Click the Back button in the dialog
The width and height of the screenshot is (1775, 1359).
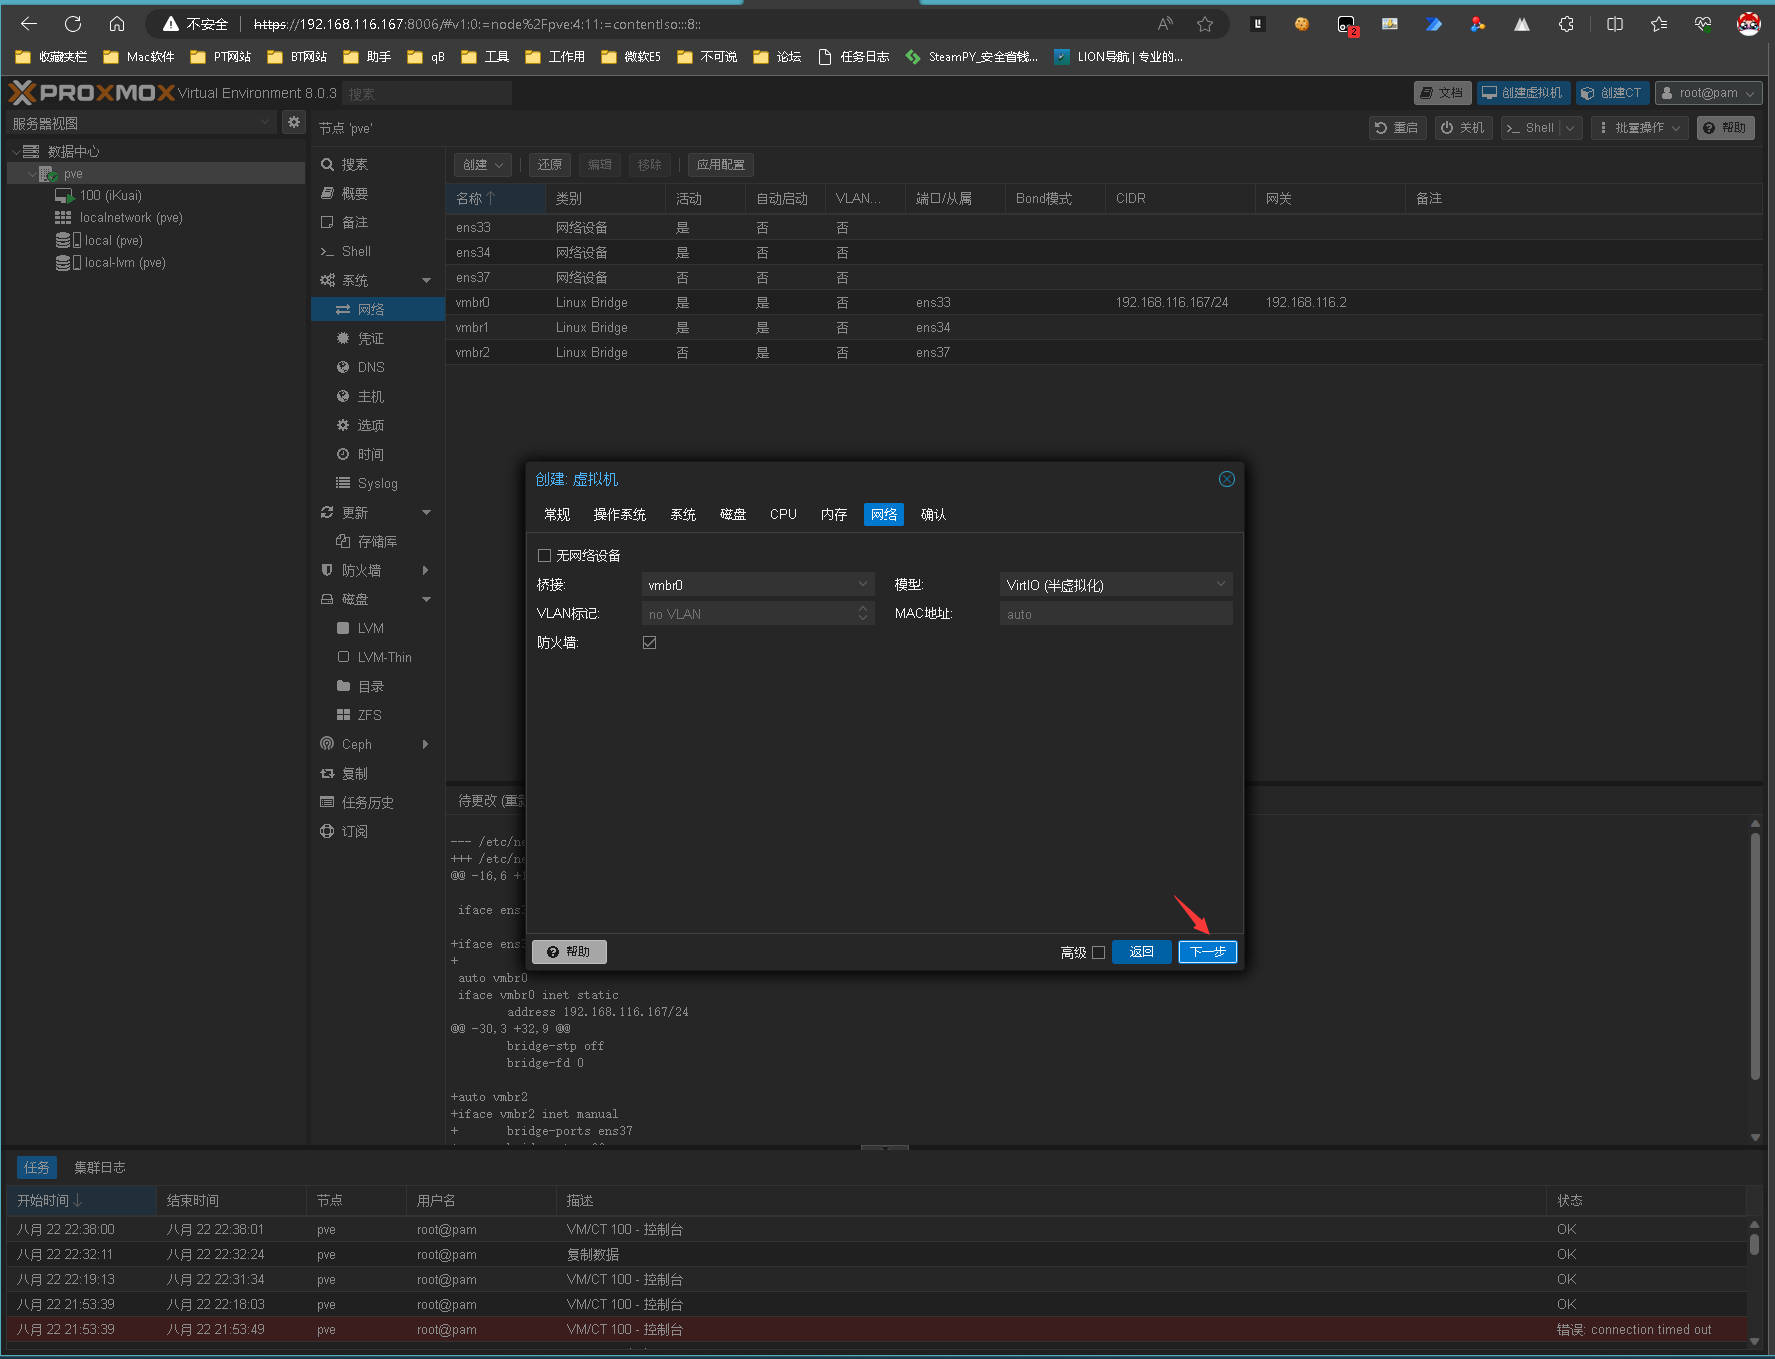click(x=1141, y=952)
